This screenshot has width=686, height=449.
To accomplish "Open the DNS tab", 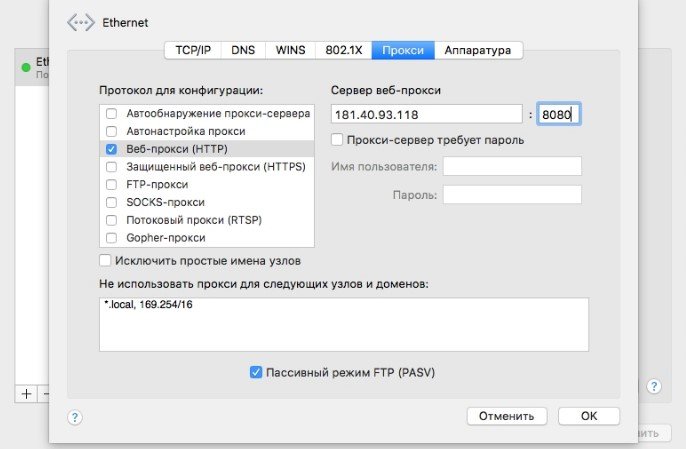I will [x=243, y=50].
